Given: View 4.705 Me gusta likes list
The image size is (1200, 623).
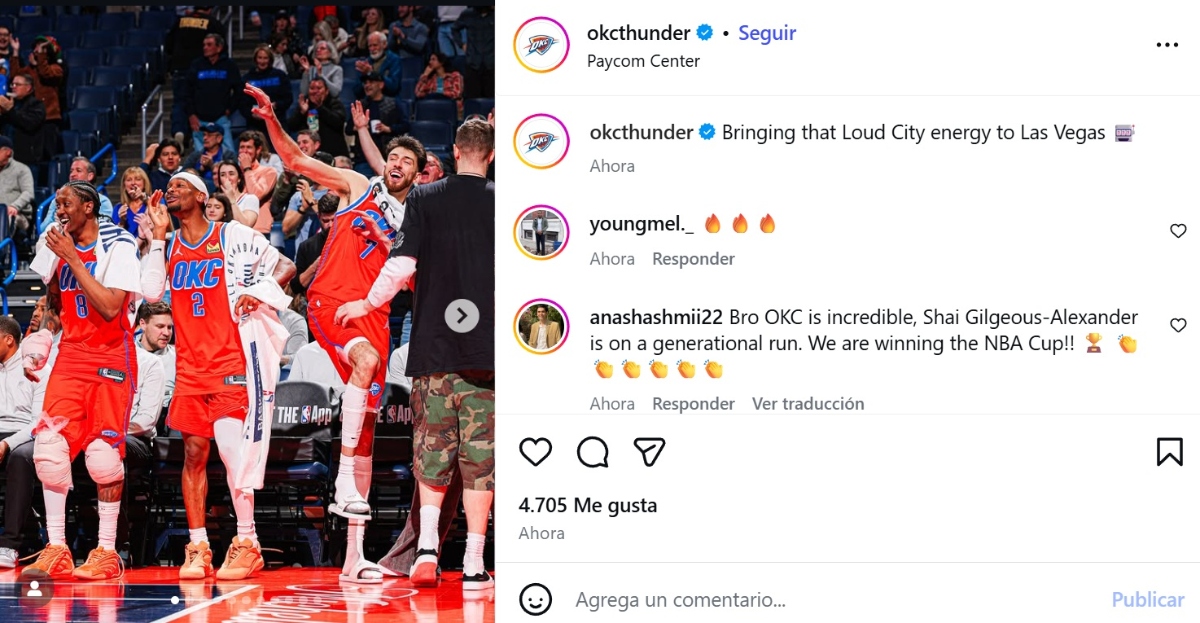Looking at the screenshot, I should pyautogui.click(x=588, y=506).
